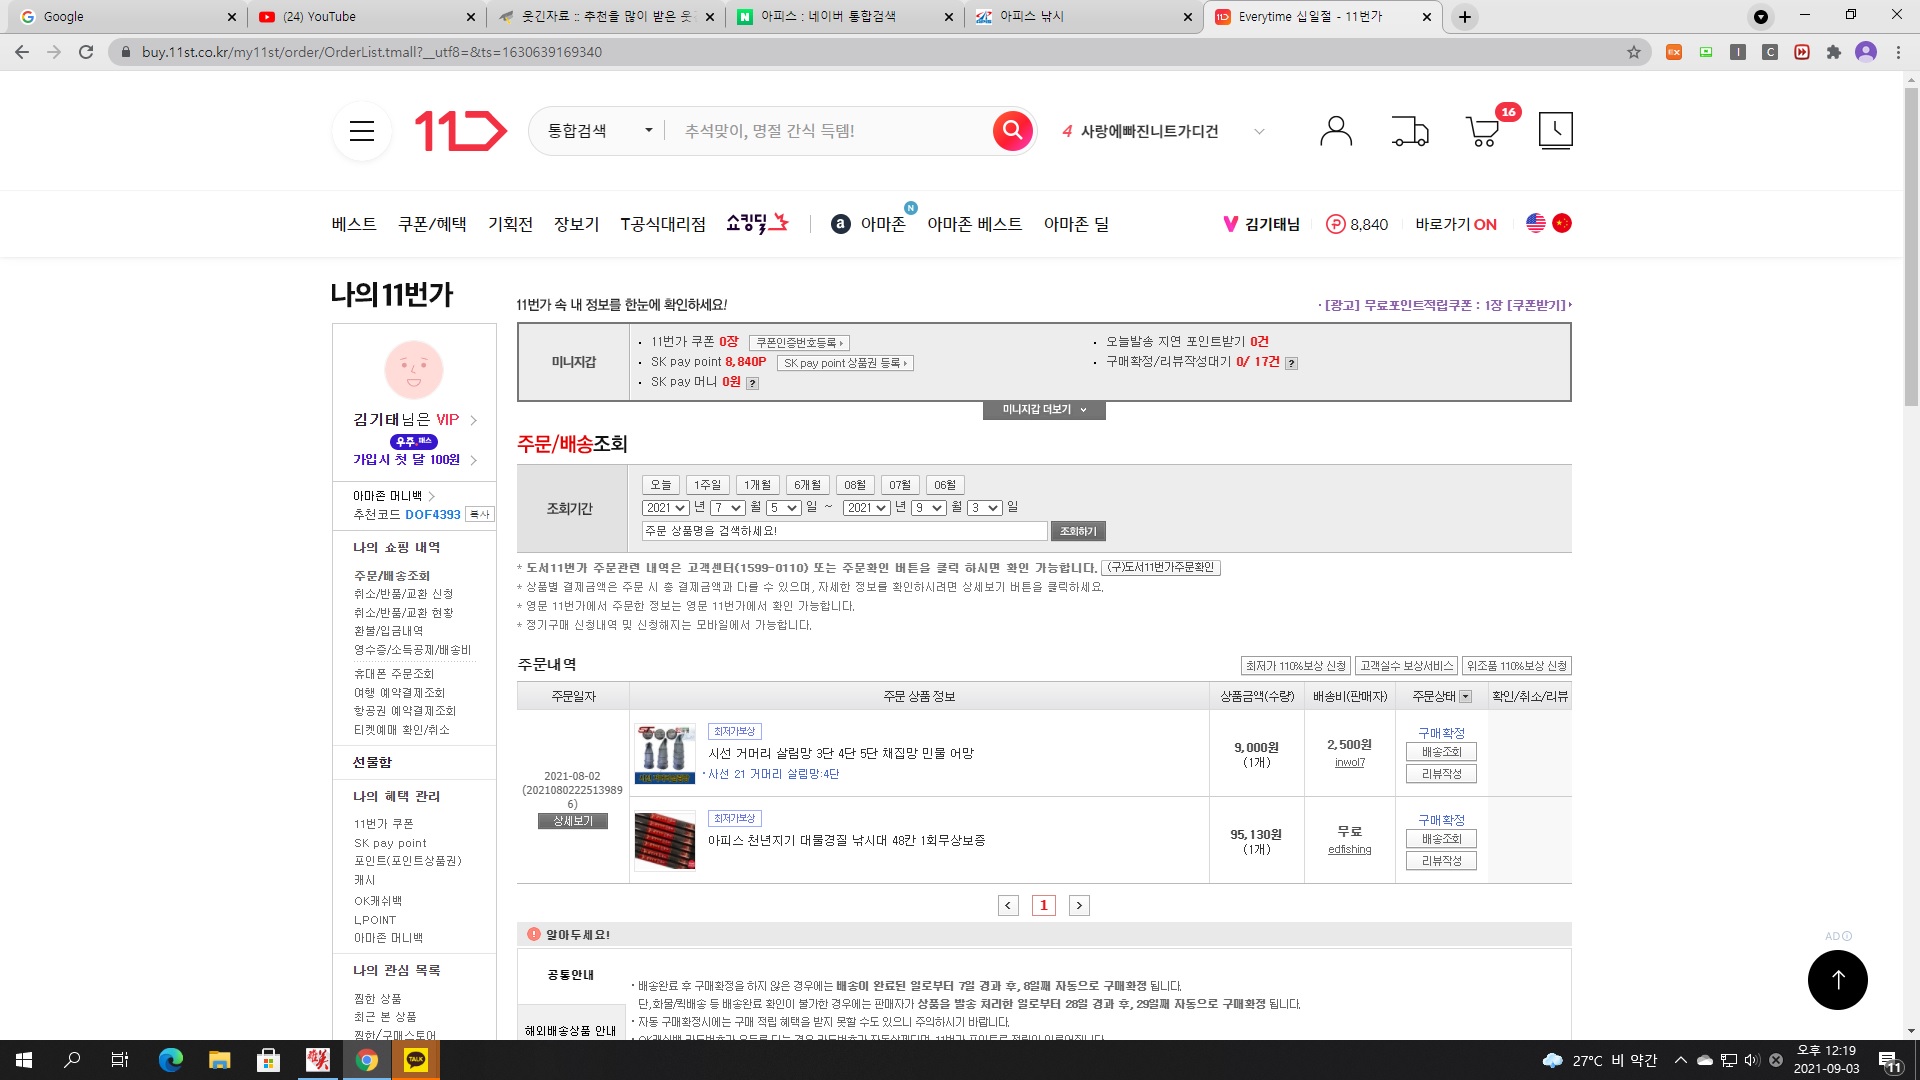
Task: Open Microsoft Edge from taskbar
Action: pos(171,1060)
